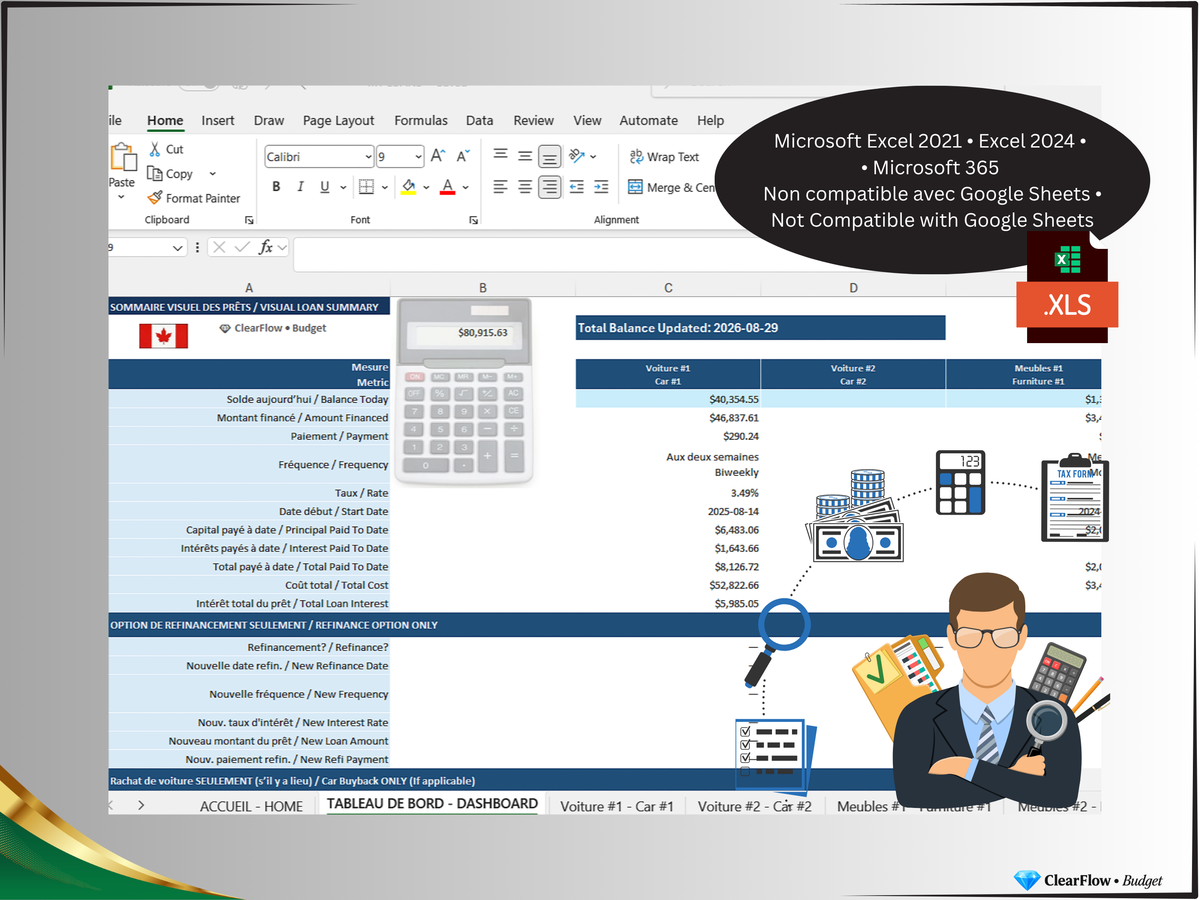Screen dimensions: 1200x900
Task: Toggle Italic formatting
Action: 300,187
